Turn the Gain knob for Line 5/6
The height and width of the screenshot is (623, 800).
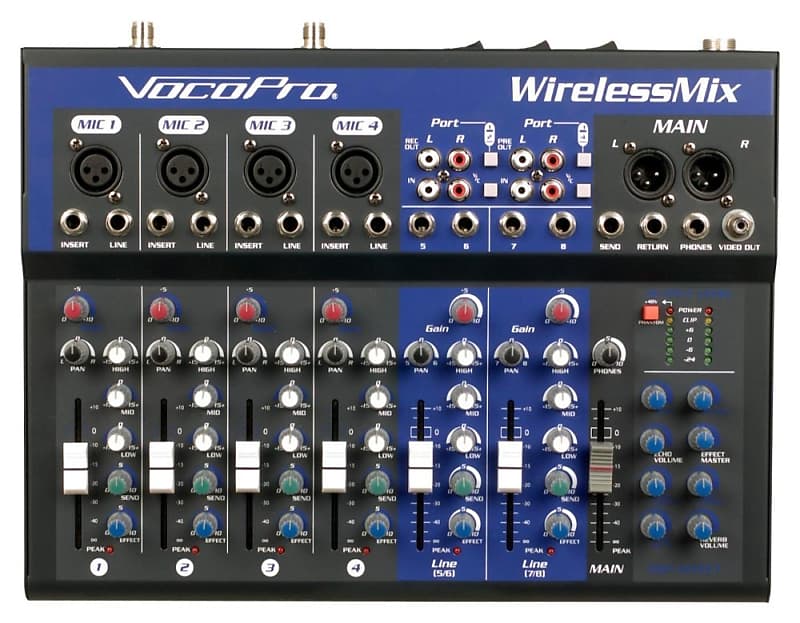click(x=464, y=308)
